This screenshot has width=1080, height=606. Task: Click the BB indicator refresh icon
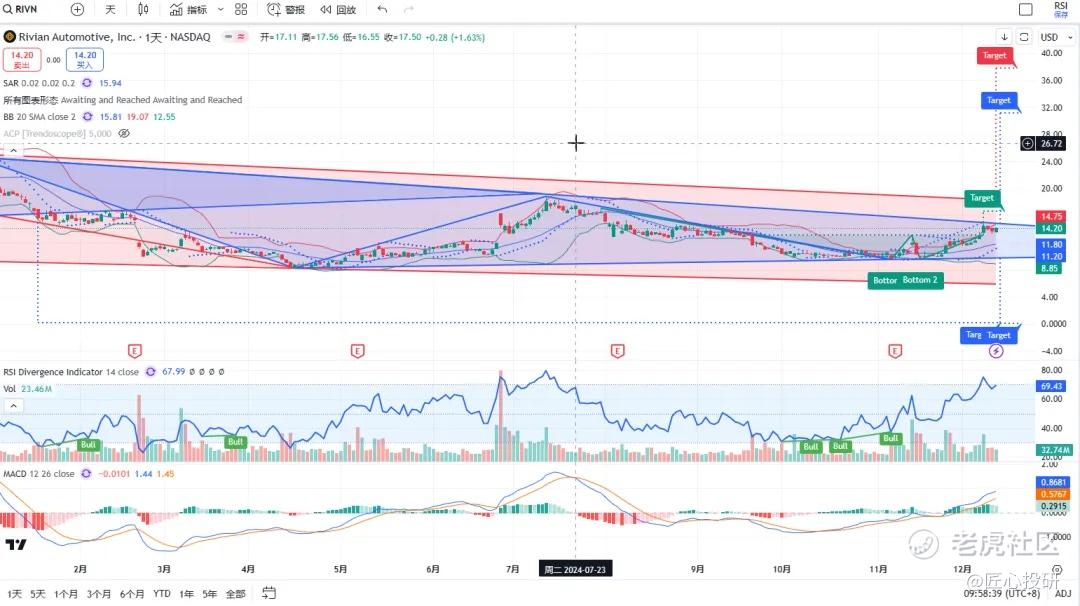pos(87,116)
